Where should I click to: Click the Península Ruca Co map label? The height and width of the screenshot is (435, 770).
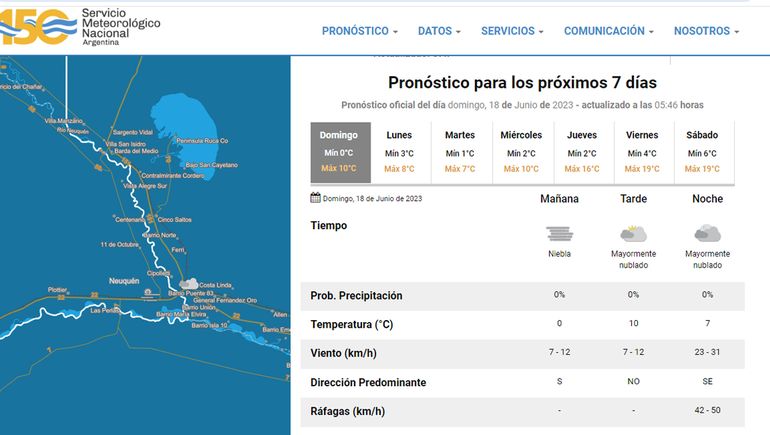tap(202, 140)
